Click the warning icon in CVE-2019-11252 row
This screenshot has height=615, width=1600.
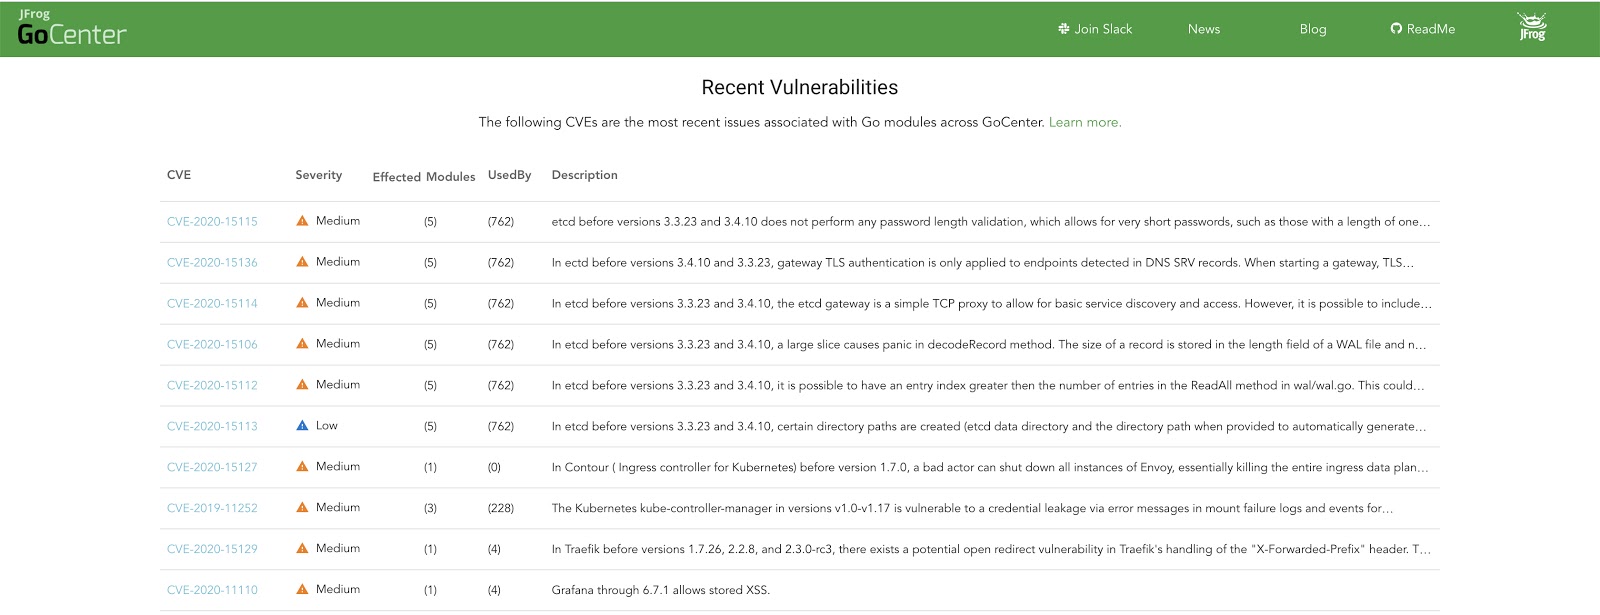[302, 508]
